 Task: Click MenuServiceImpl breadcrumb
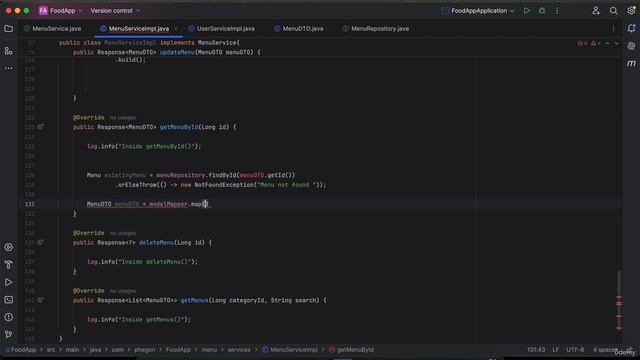coord(290,350)
